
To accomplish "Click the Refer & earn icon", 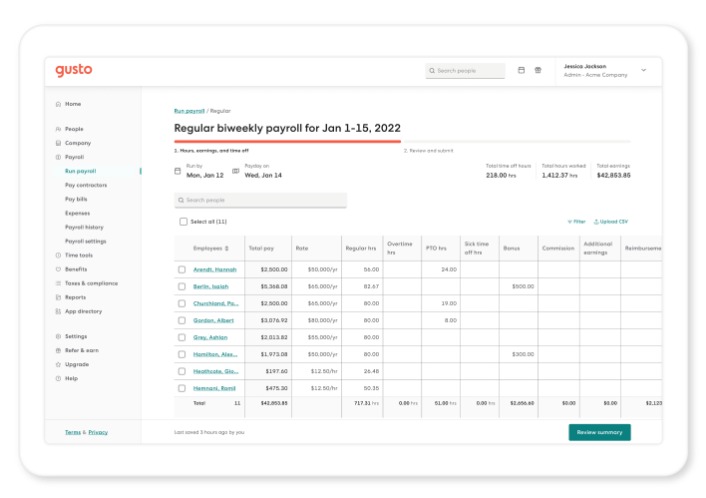I will [58, 350].
